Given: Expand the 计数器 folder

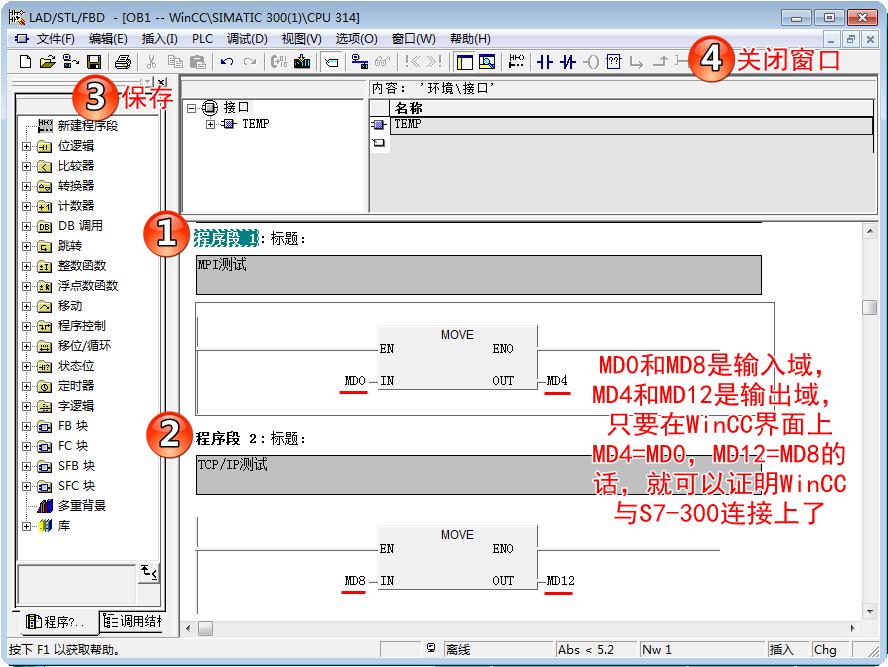Looking at the screenshot, I should [x=26, y=206].
